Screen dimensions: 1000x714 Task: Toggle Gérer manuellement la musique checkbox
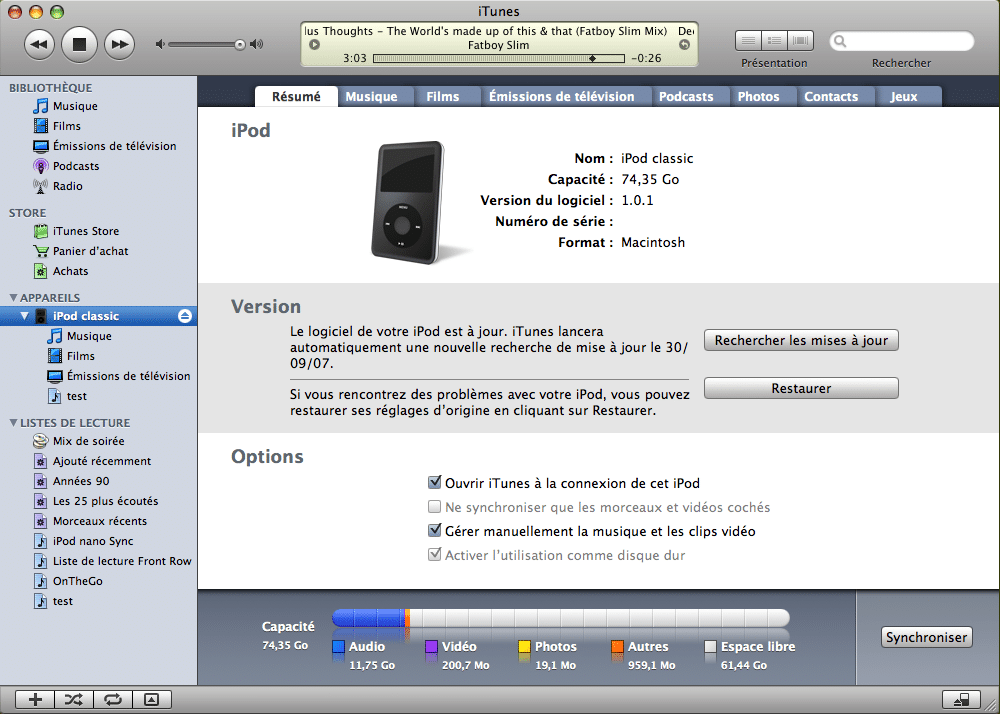pyautogui.click(x=434, y=530)
